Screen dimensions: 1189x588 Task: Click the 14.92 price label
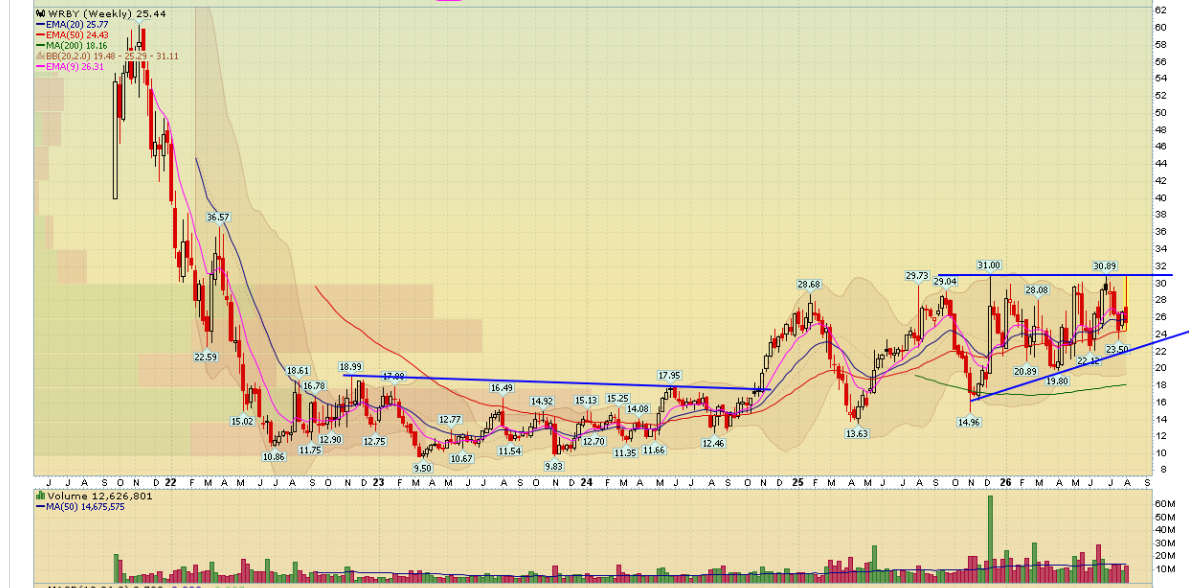pos(541,401)
